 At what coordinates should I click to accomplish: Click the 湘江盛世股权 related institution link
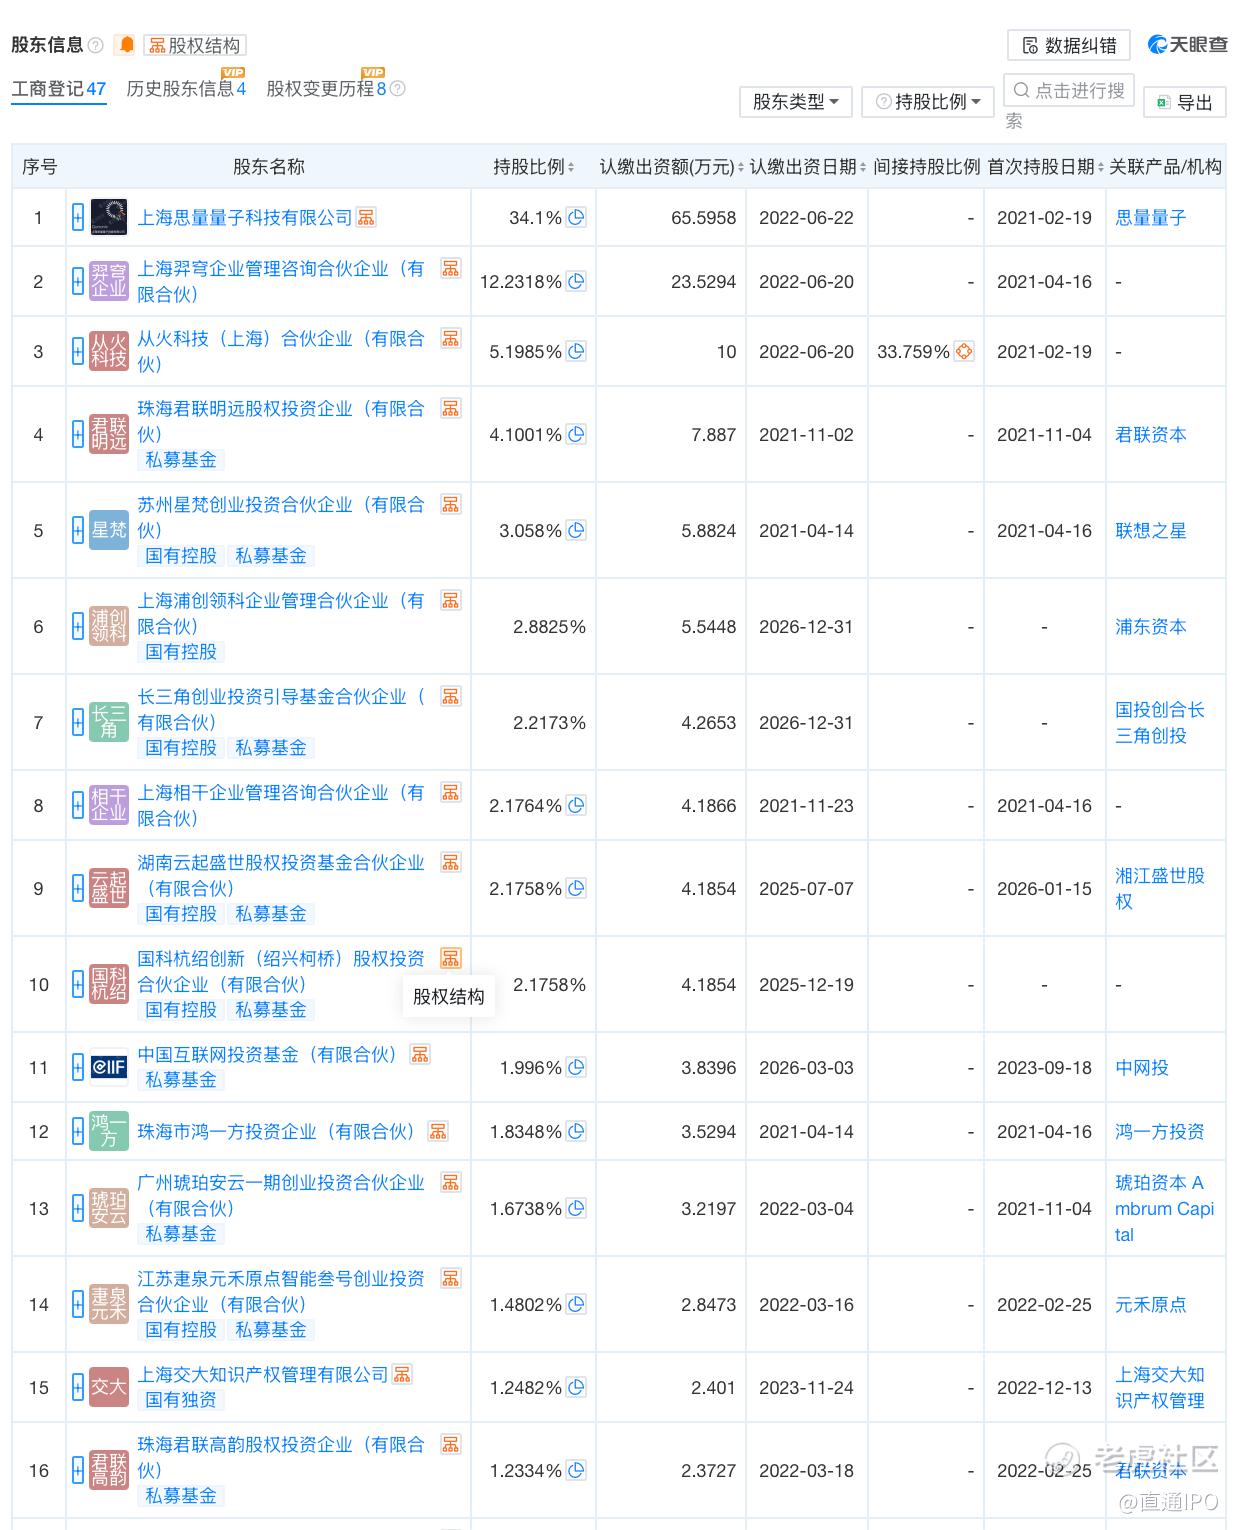pos(1160,888)
